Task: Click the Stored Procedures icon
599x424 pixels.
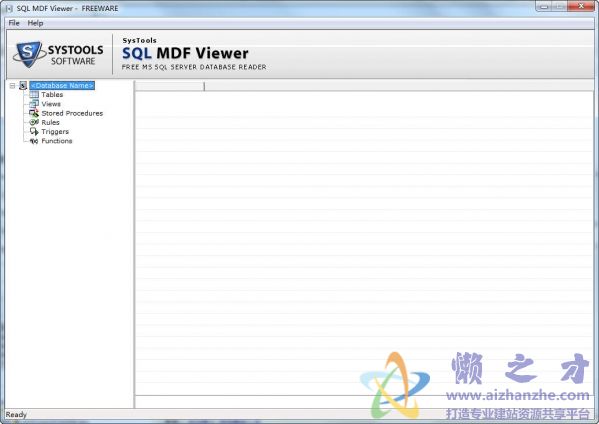Action: (34, 113)
